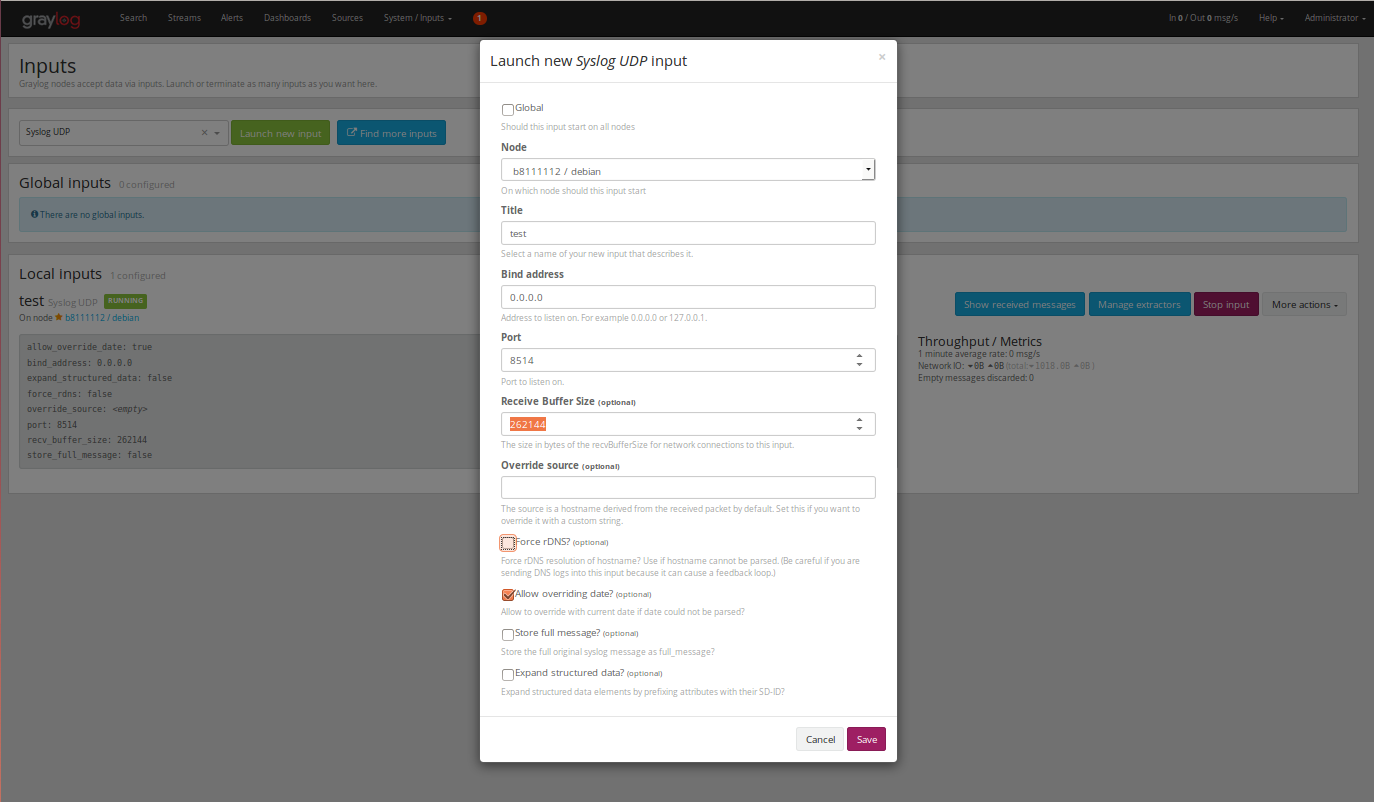Screen dimensions: 1374x802
Task: Stop the running test input
Action: coord(1226,304)
